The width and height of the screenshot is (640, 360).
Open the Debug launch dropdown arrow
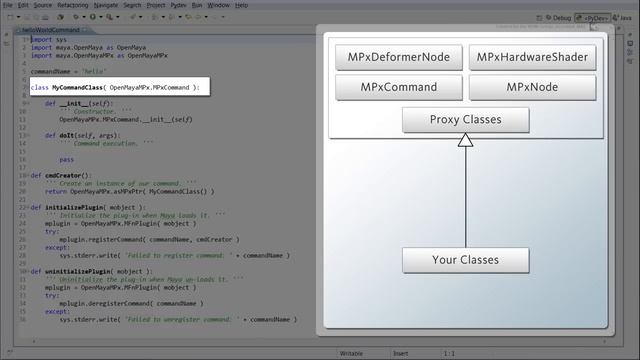point(84,17)
